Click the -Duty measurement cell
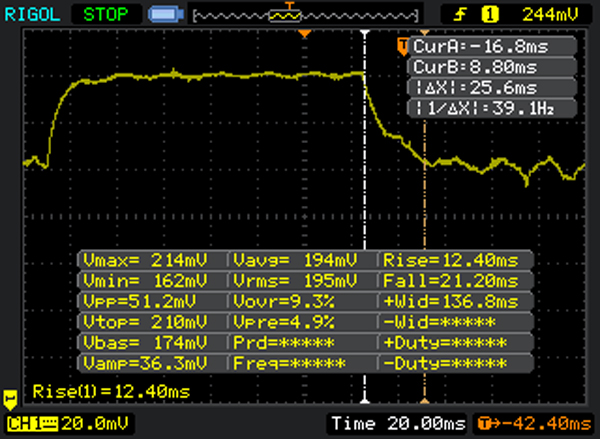The height and width of the screenshot is (439, 600). (x=445, y=363)
